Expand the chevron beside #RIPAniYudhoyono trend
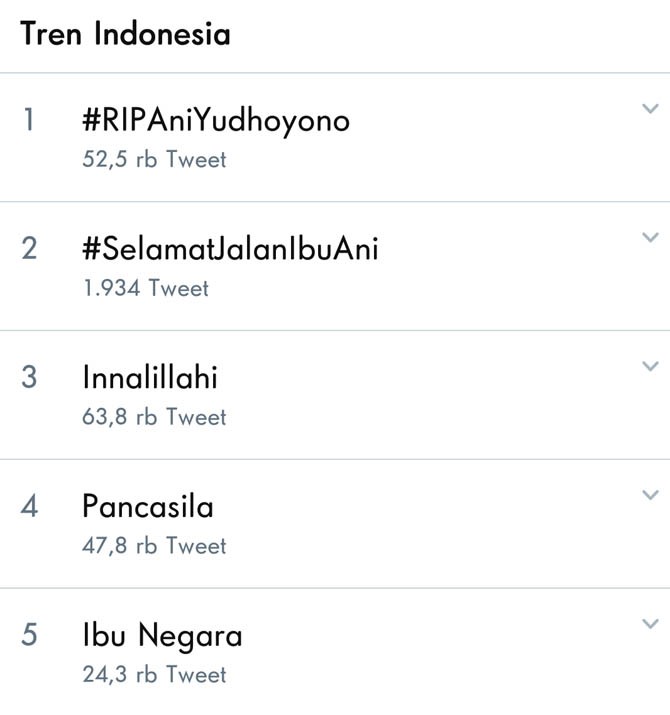This screenshot has width=670, height=715. pyautogui.click(x=650, y=109)
